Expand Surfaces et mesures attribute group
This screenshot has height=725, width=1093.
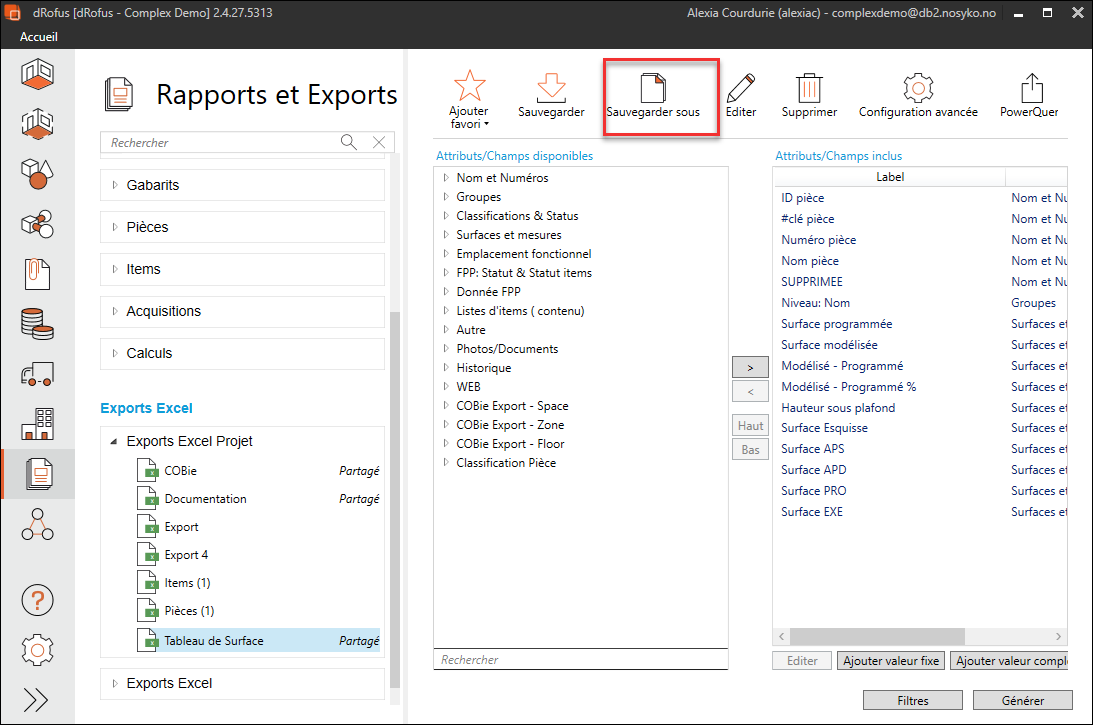click(446, 235)
